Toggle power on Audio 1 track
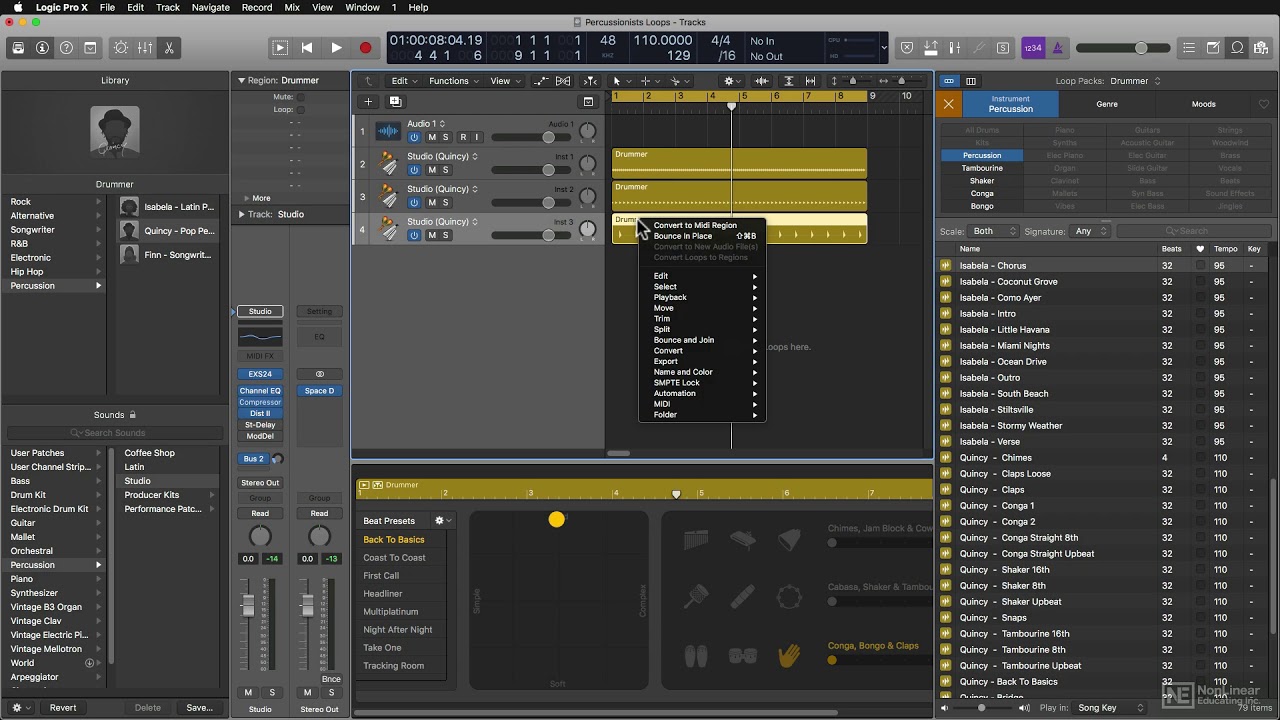 [x=414, y=137]
